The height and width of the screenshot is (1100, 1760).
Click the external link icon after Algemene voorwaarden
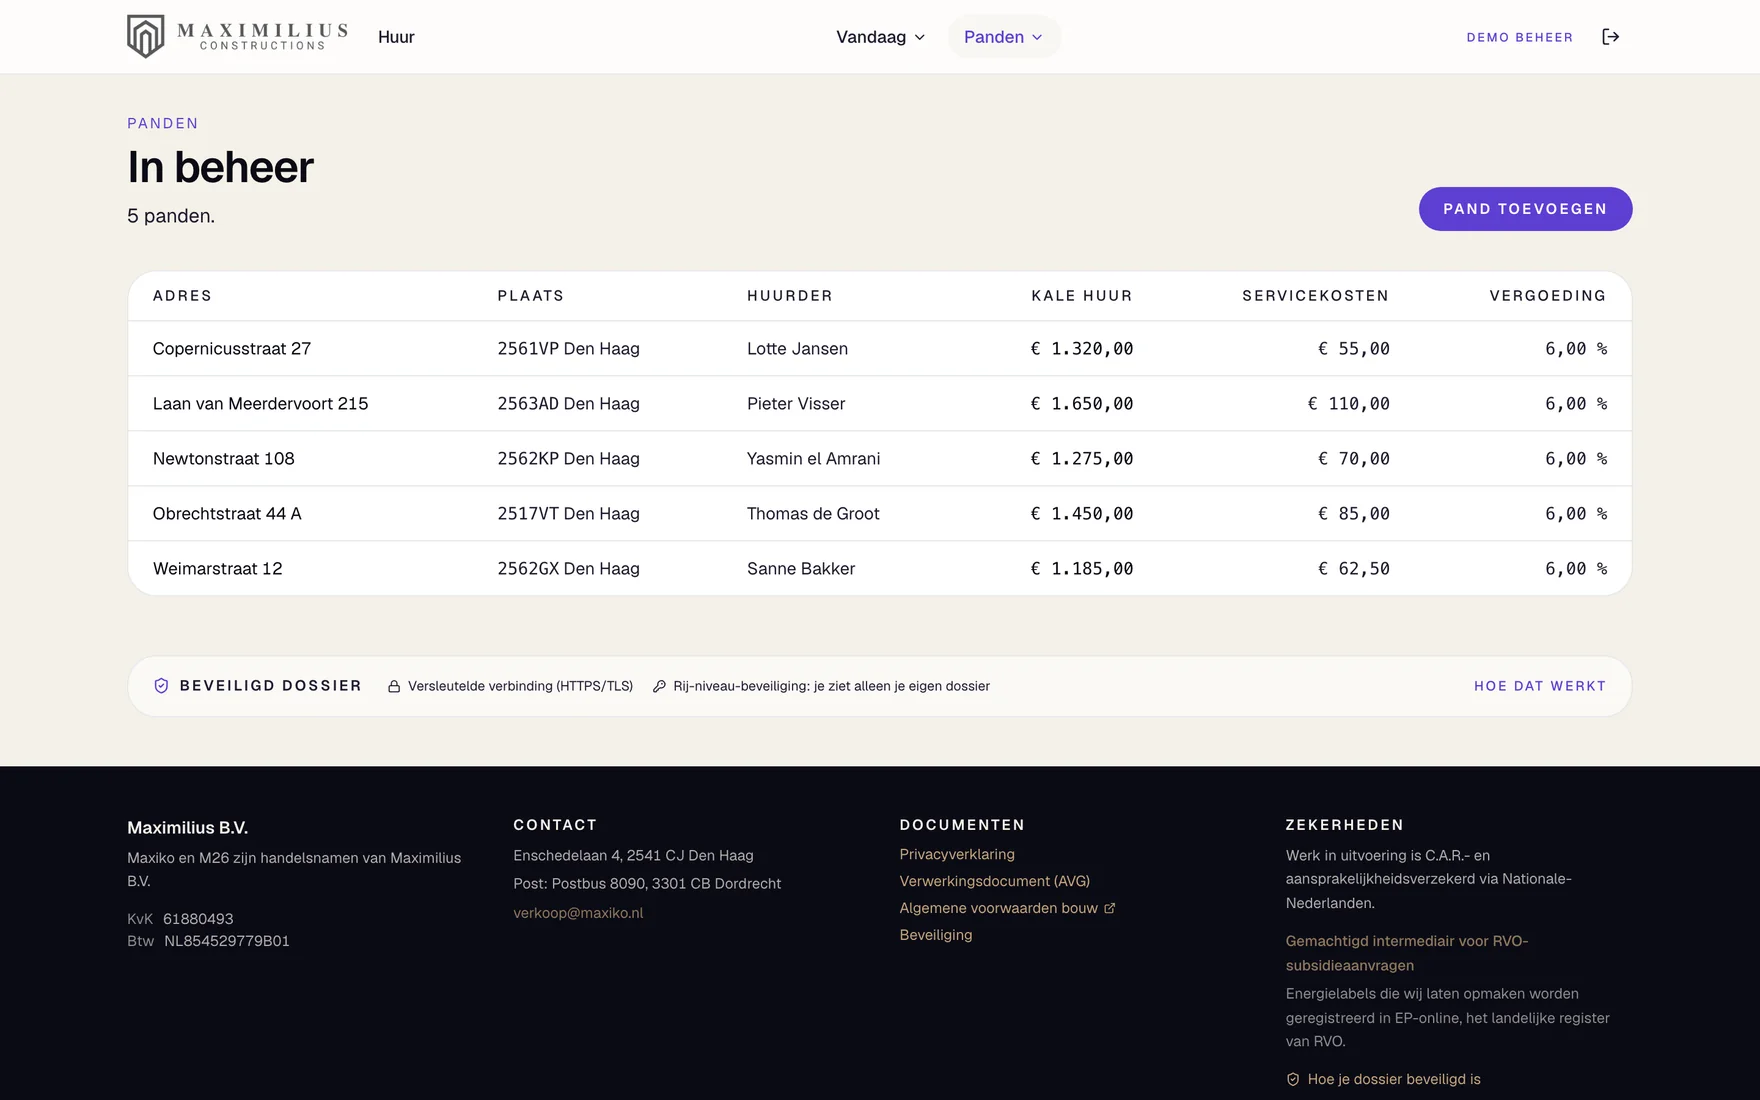1109,908
